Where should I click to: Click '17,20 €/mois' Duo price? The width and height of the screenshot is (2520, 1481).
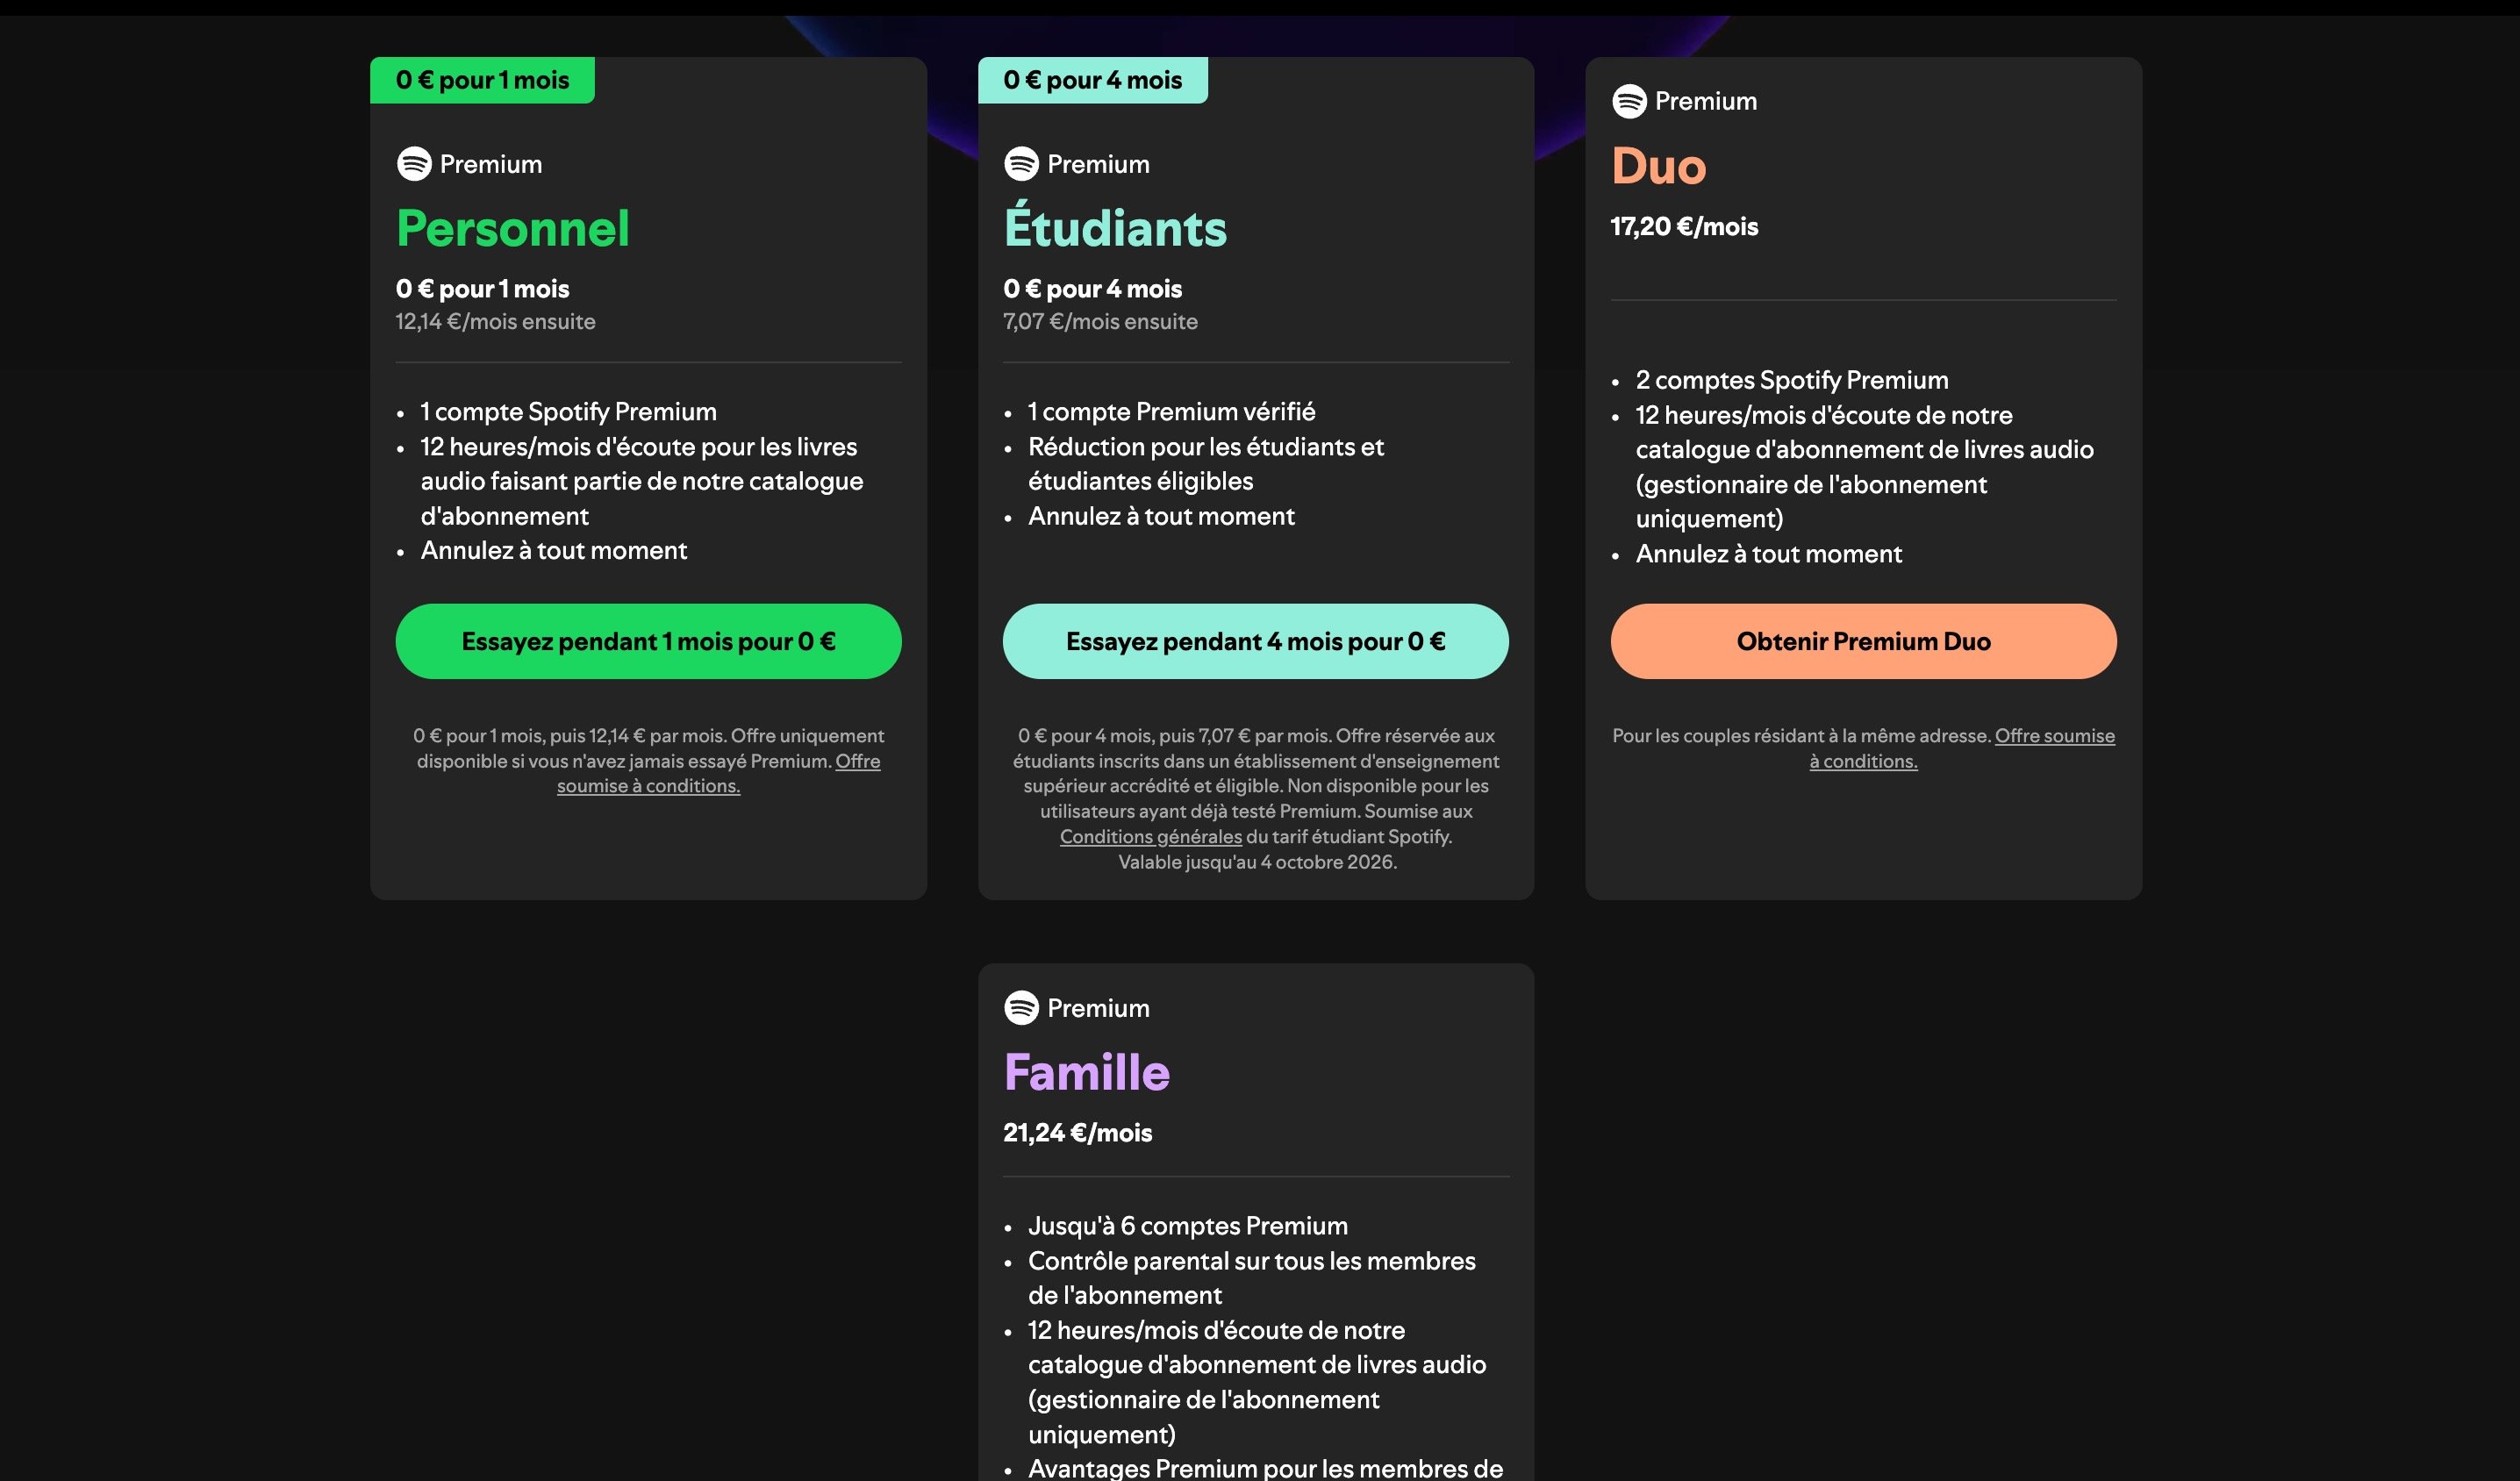(1684, 226)
